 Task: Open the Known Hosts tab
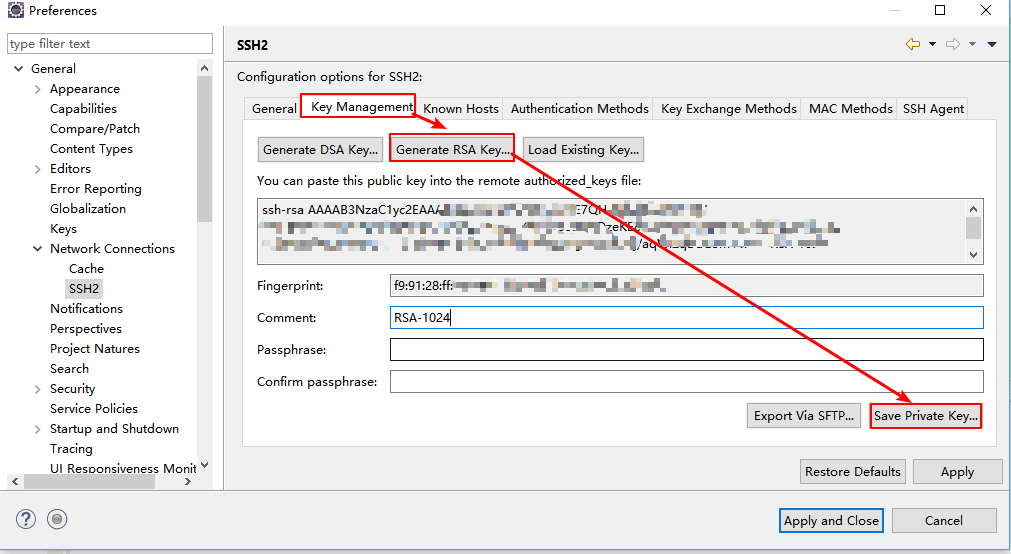point(460,108)
